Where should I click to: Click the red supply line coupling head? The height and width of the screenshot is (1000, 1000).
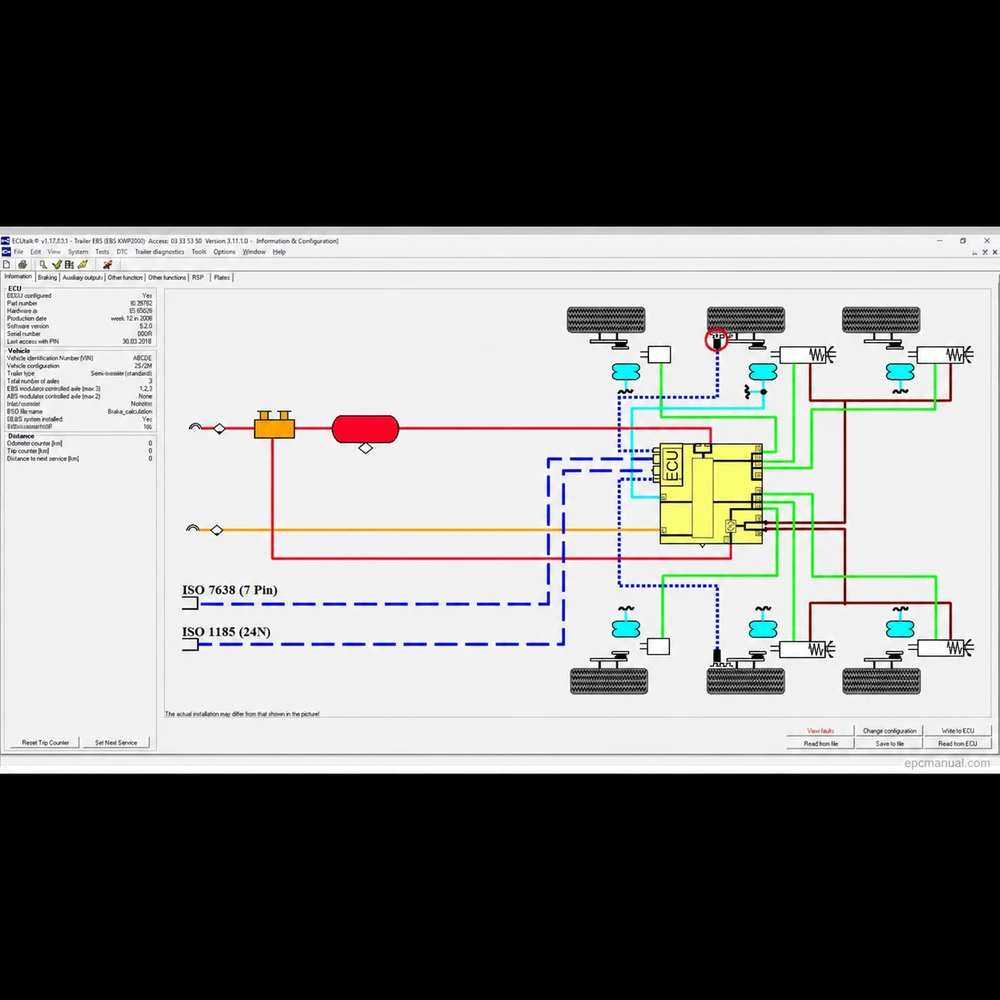point(195,426)
